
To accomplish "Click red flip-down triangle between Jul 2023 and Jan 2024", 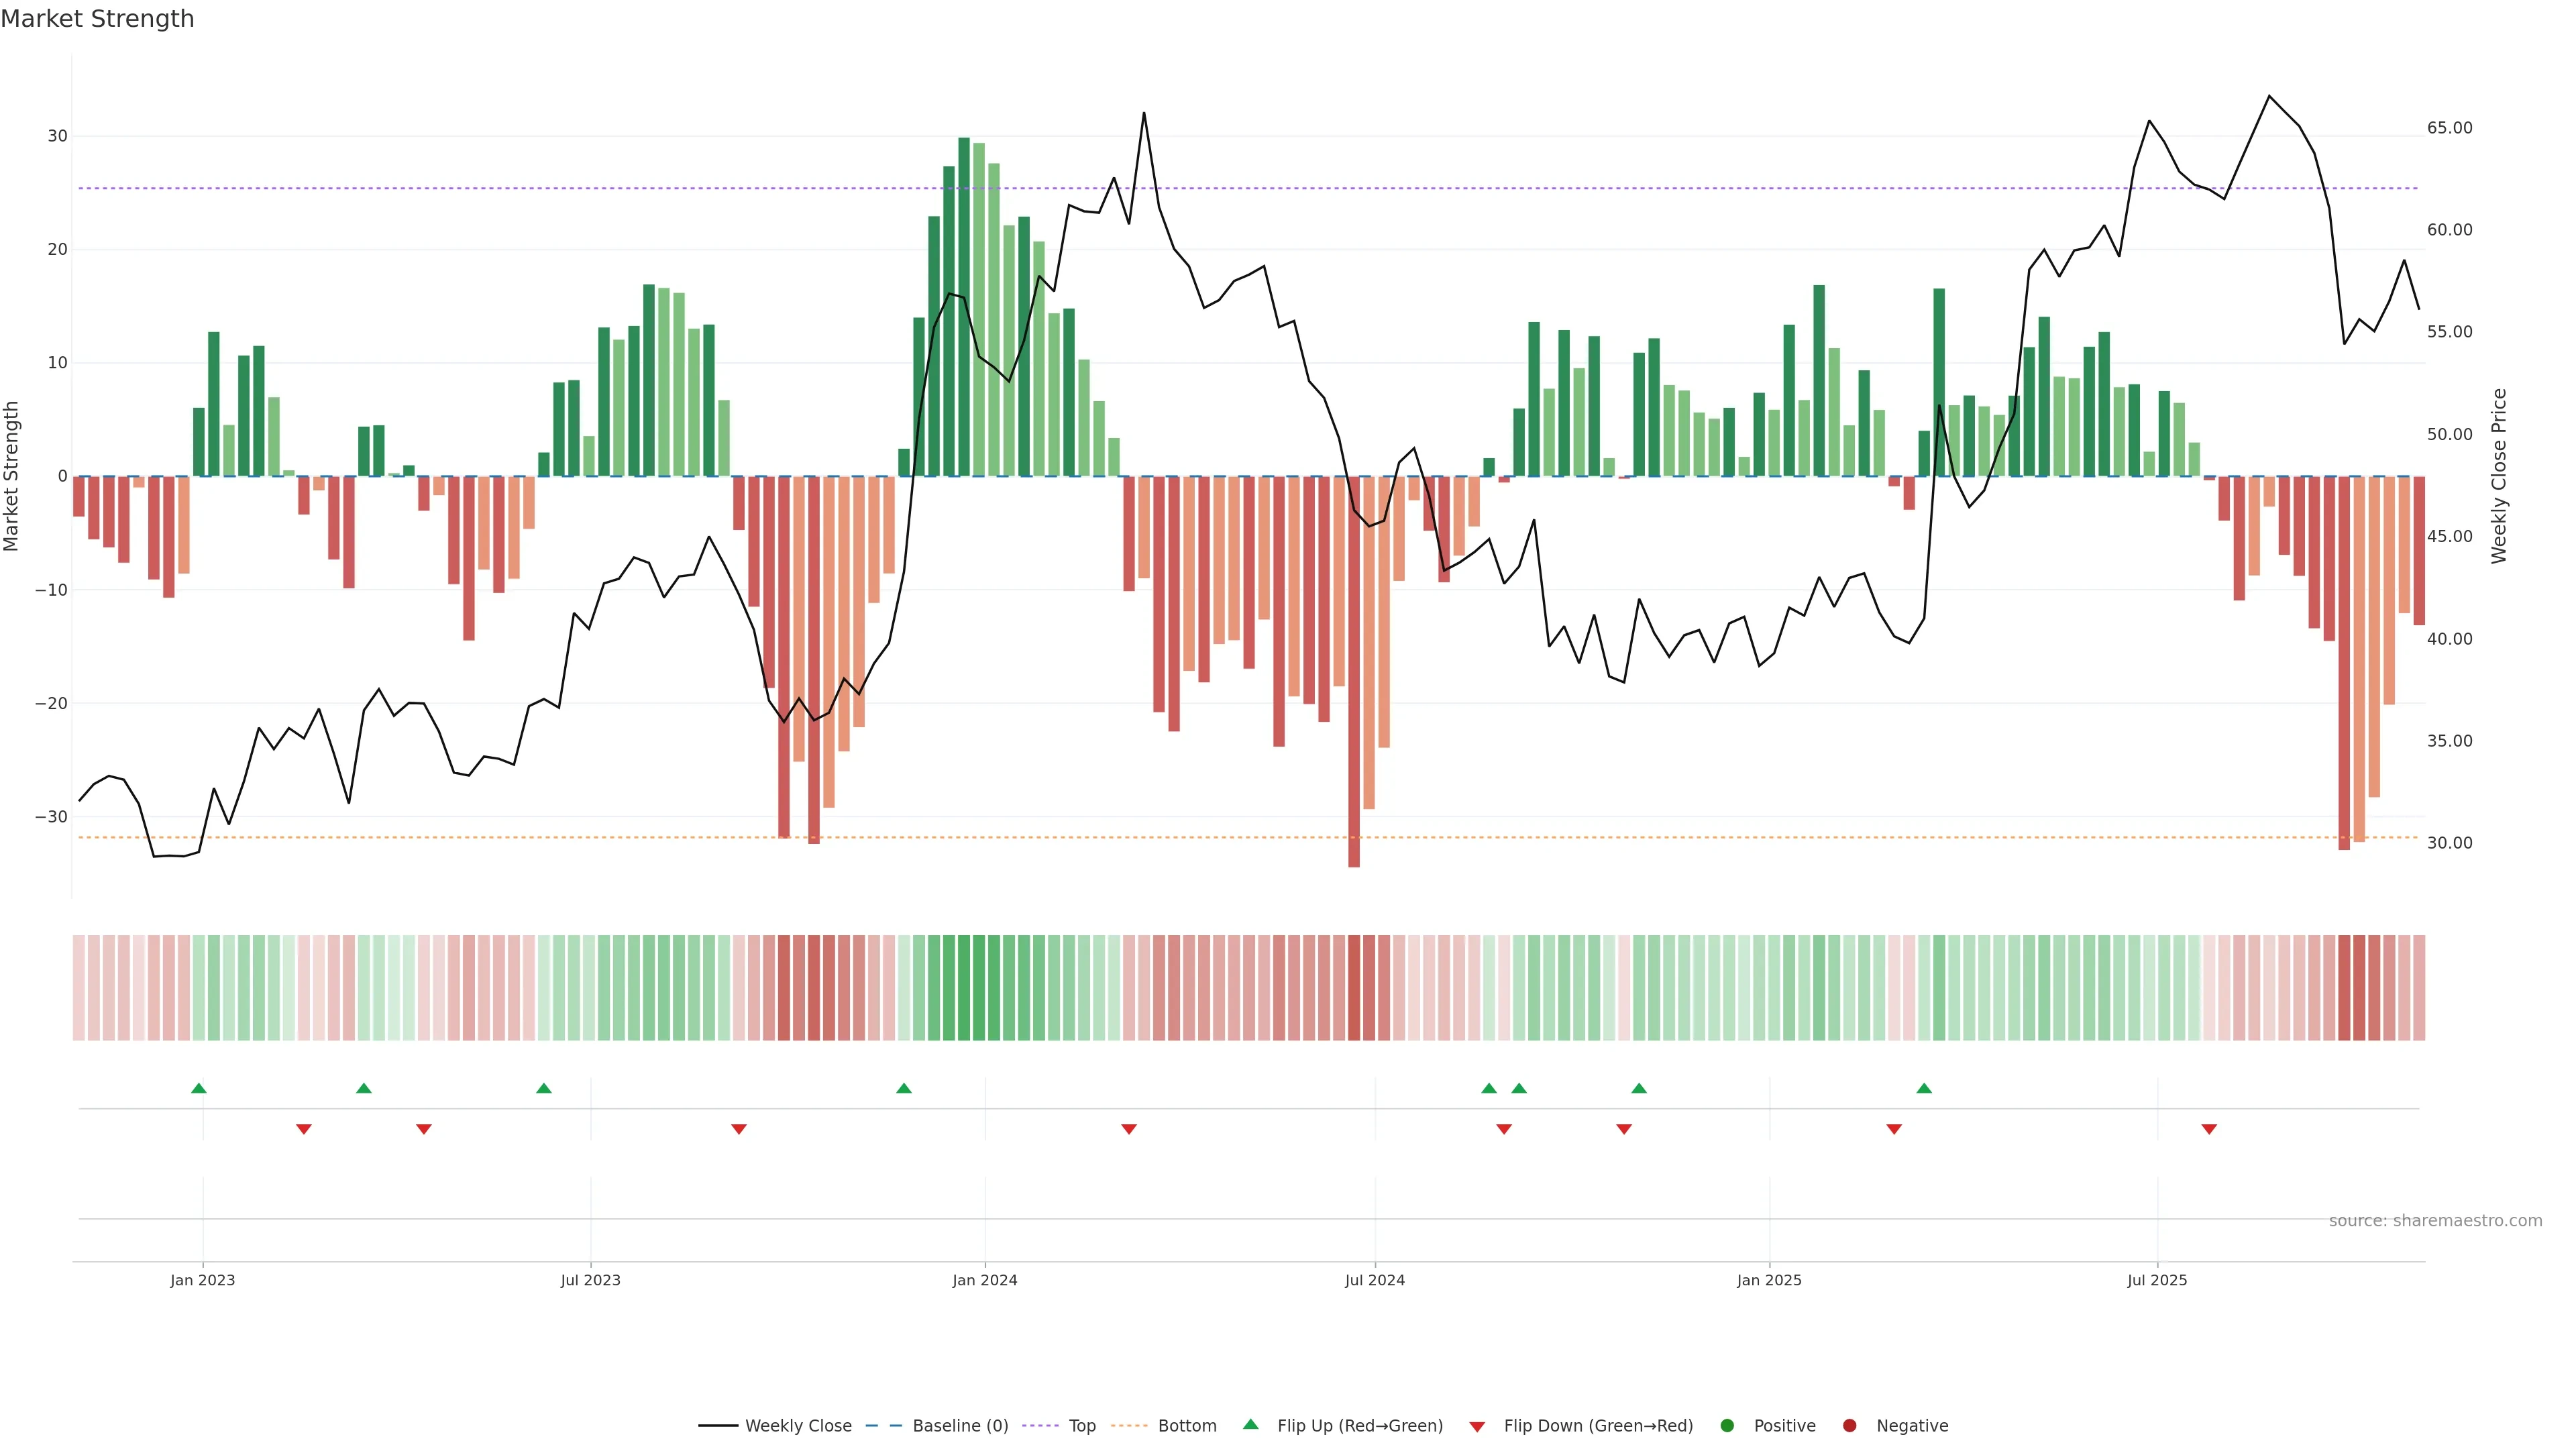I will tap(739, 1129).
